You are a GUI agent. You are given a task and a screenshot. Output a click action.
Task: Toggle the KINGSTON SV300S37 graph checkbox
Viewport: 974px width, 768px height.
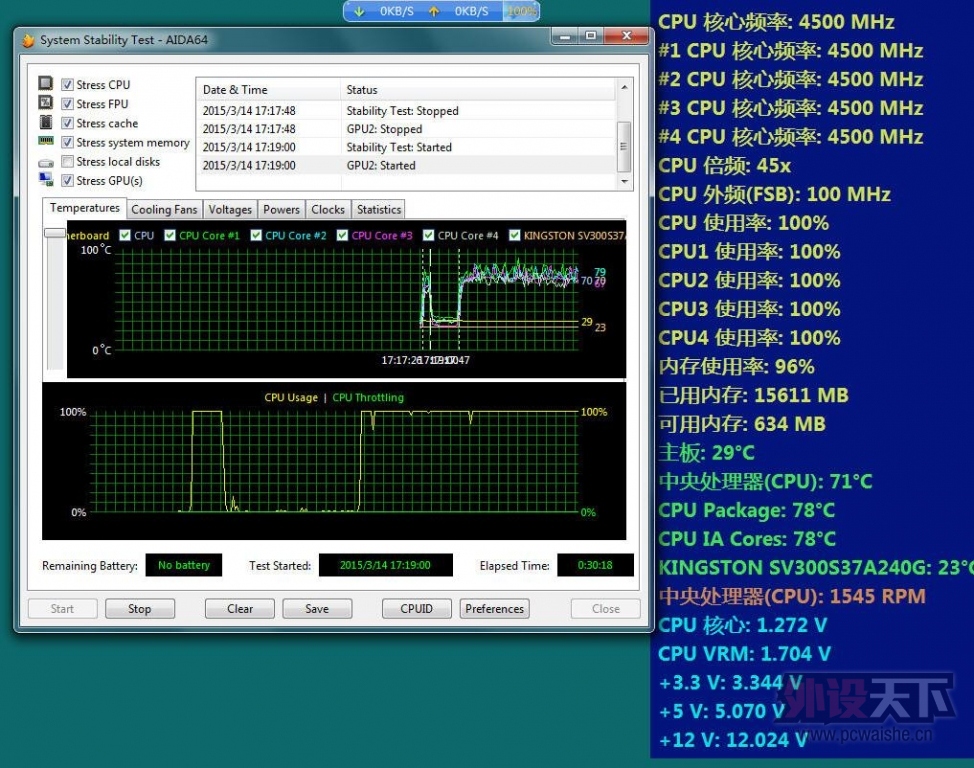click(514, 235)
